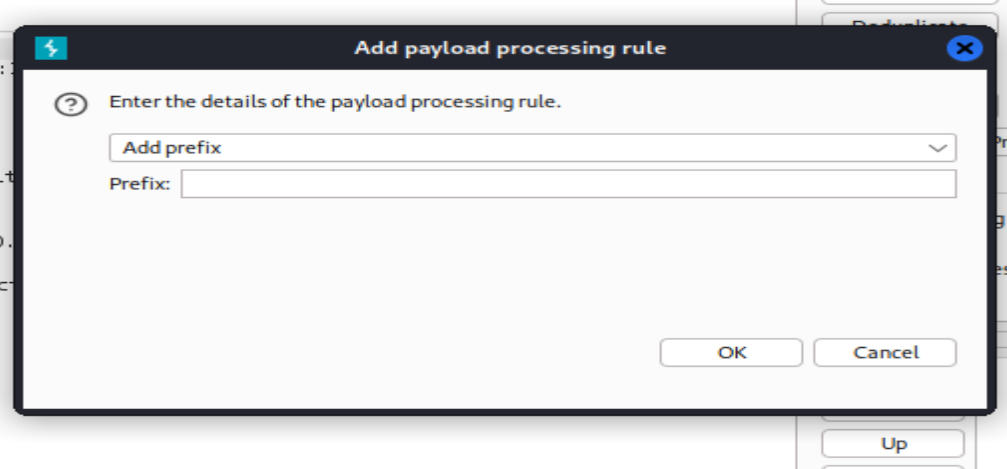Click the question mark help icon
The width and height of the screenshot is (1007, 469).
tap(69, 104)
